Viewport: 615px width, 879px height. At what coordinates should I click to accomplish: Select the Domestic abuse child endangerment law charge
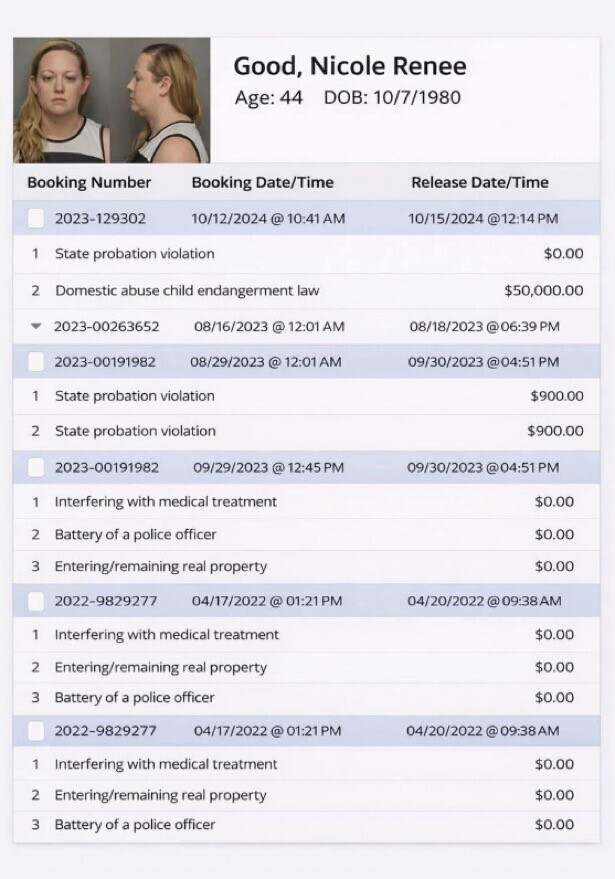coord(187,291)
